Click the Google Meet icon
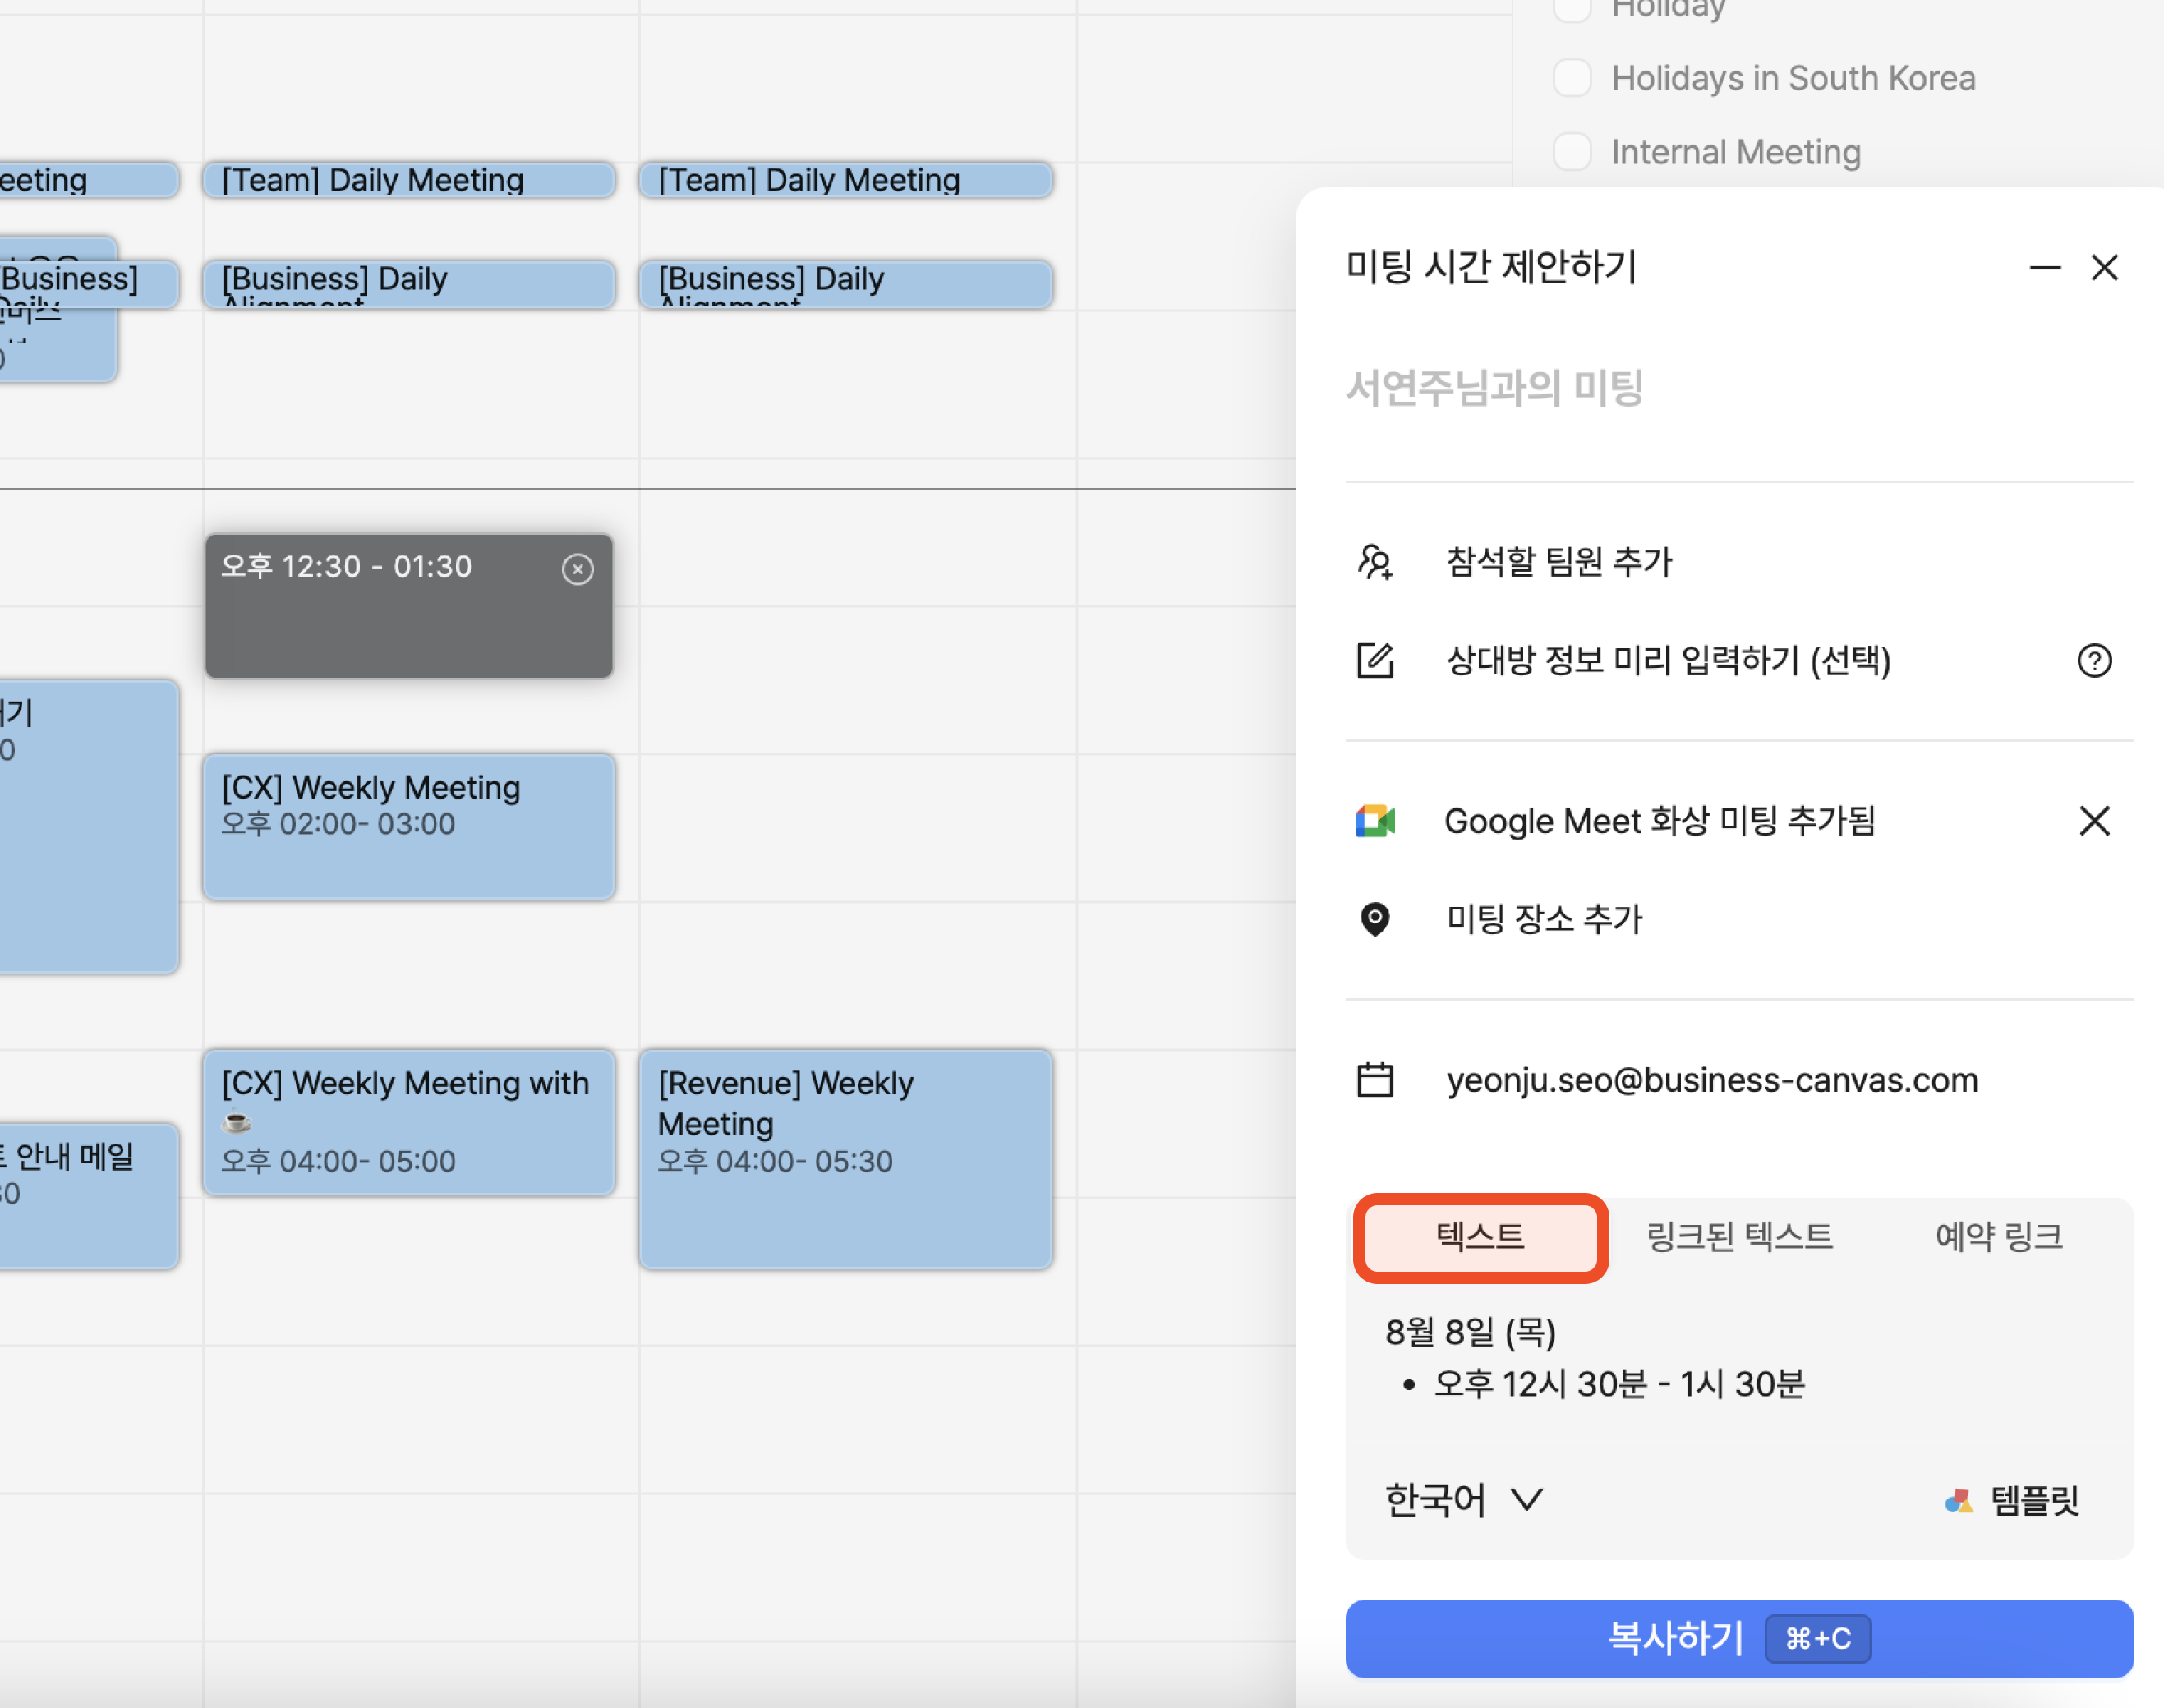2164x1708 pixels. tap(1375, 821)
